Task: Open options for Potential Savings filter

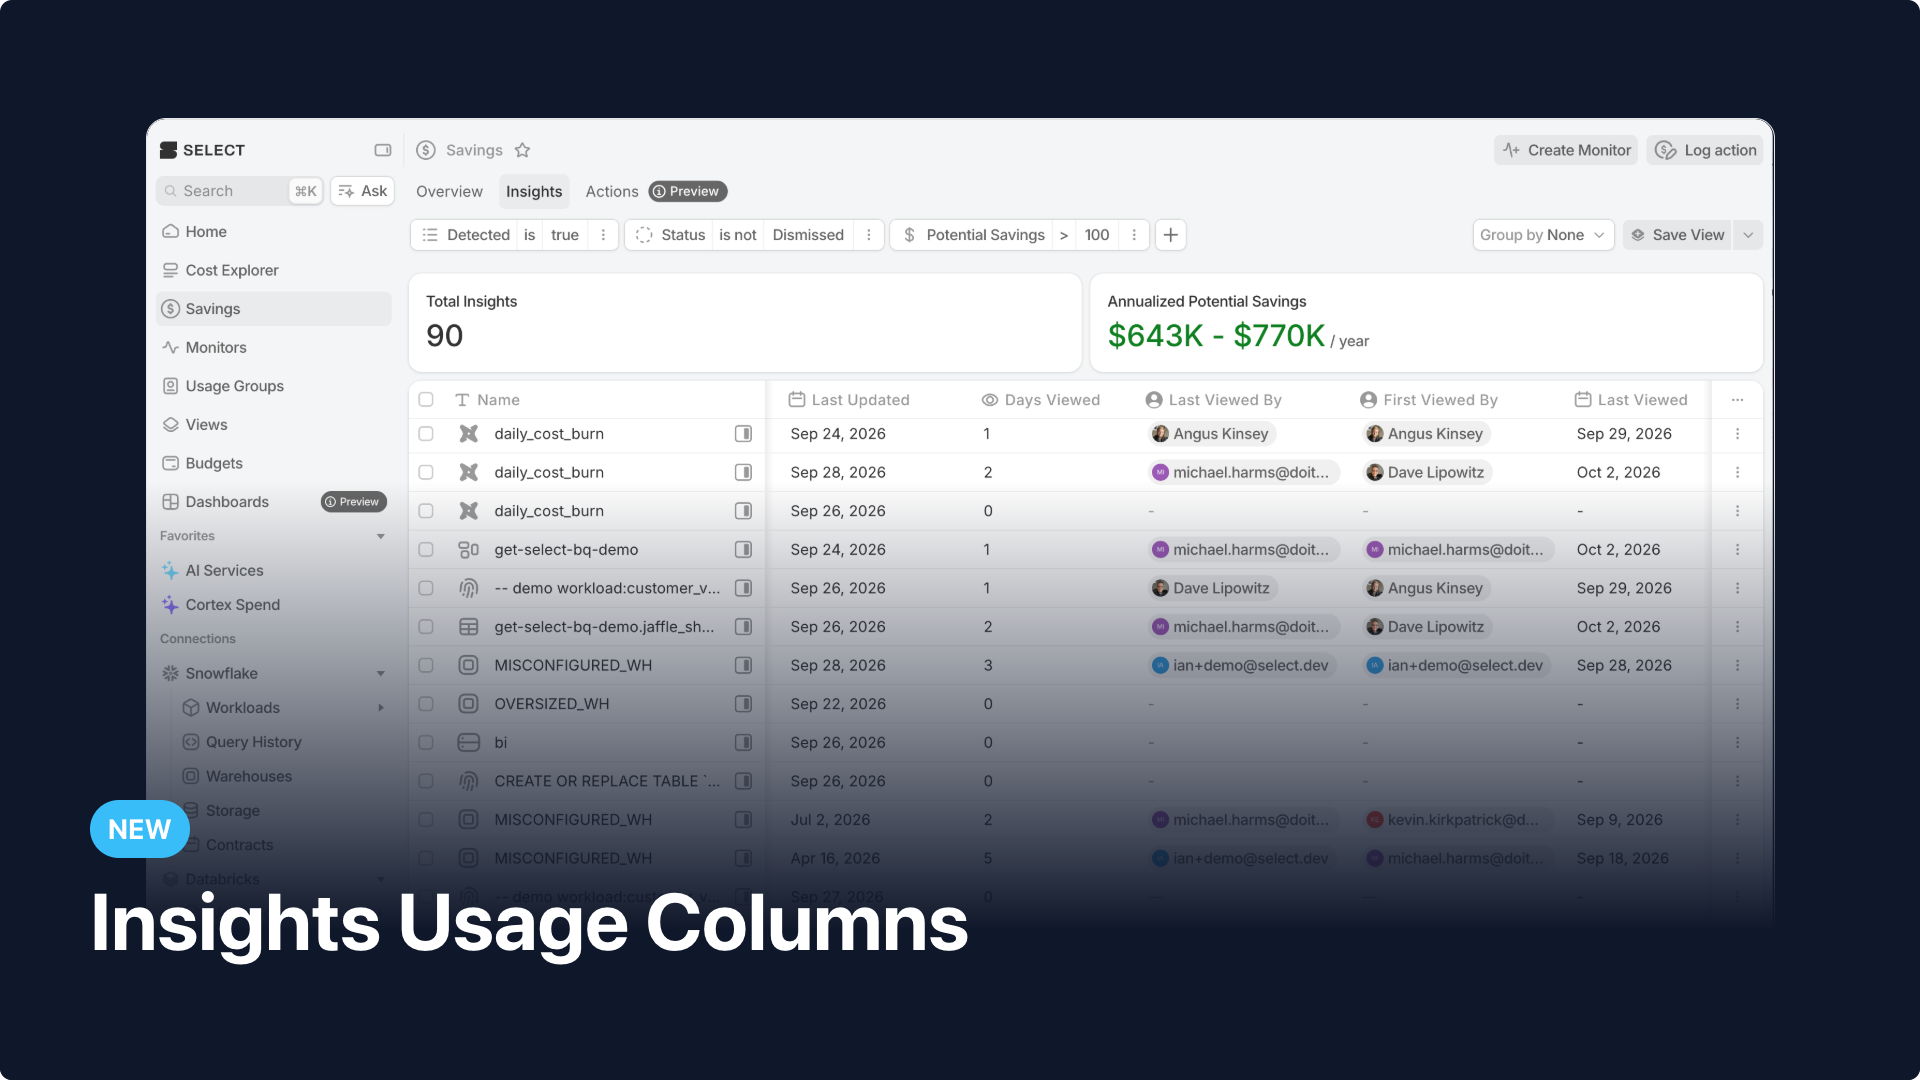Action: coord(1133,235)
